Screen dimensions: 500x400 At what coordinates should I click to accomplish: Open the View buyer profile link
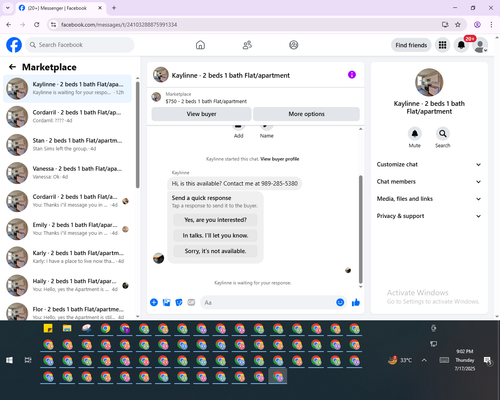pyautogui.click(x=280, y=159)
